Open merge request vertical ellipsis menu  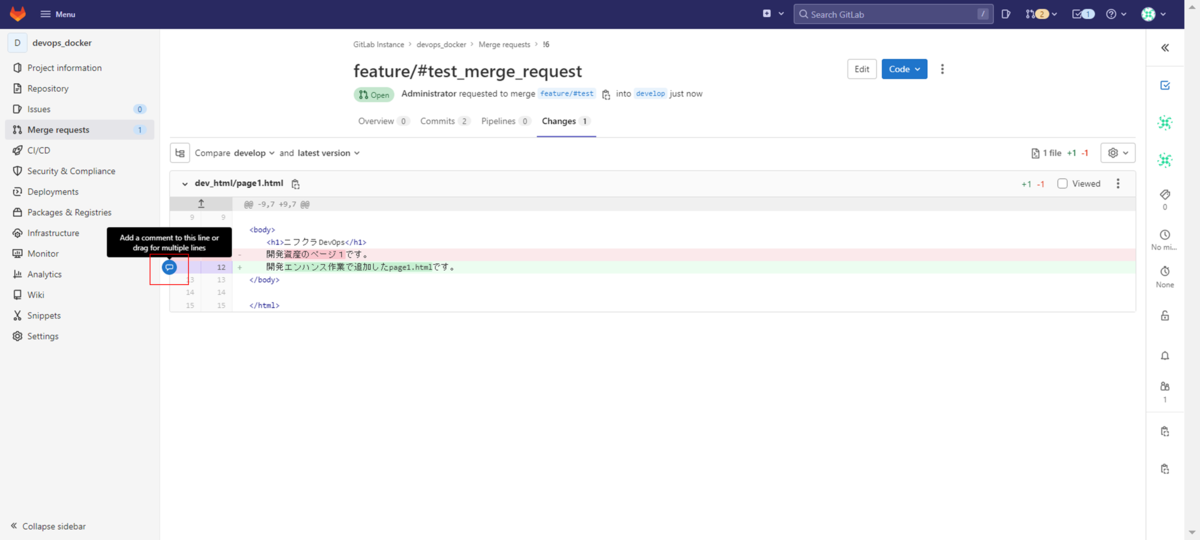pos(942,69)
